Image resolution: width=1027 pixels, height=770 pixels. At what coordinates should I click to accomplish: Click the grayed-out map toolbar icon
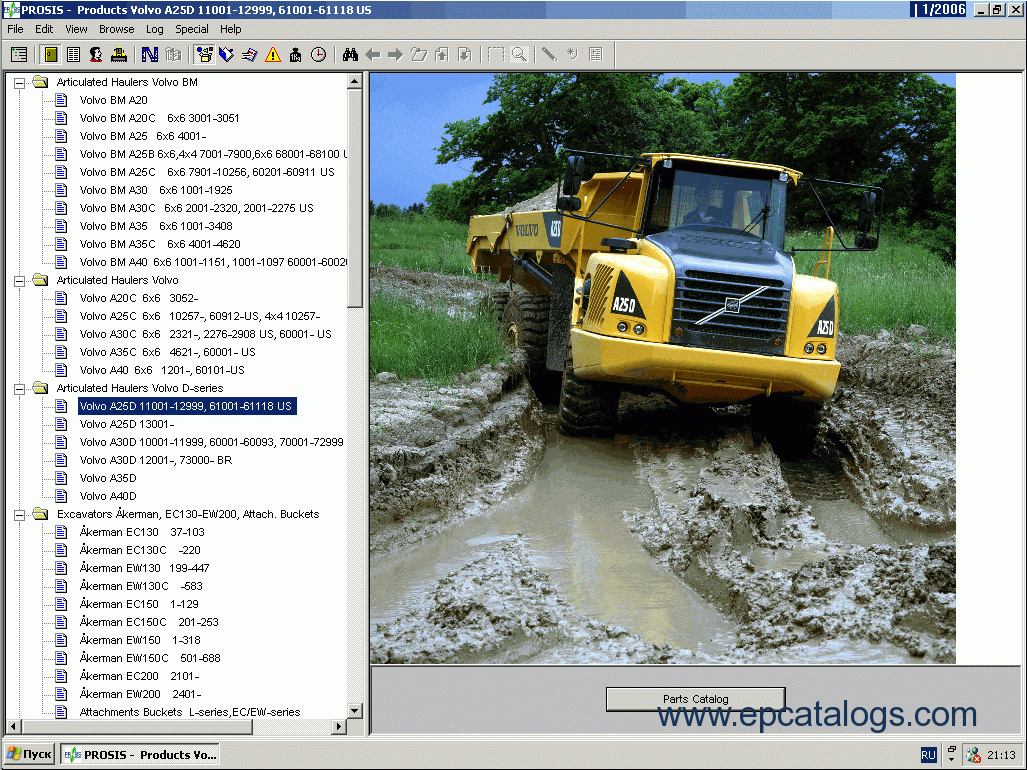[x=173, y=54]
